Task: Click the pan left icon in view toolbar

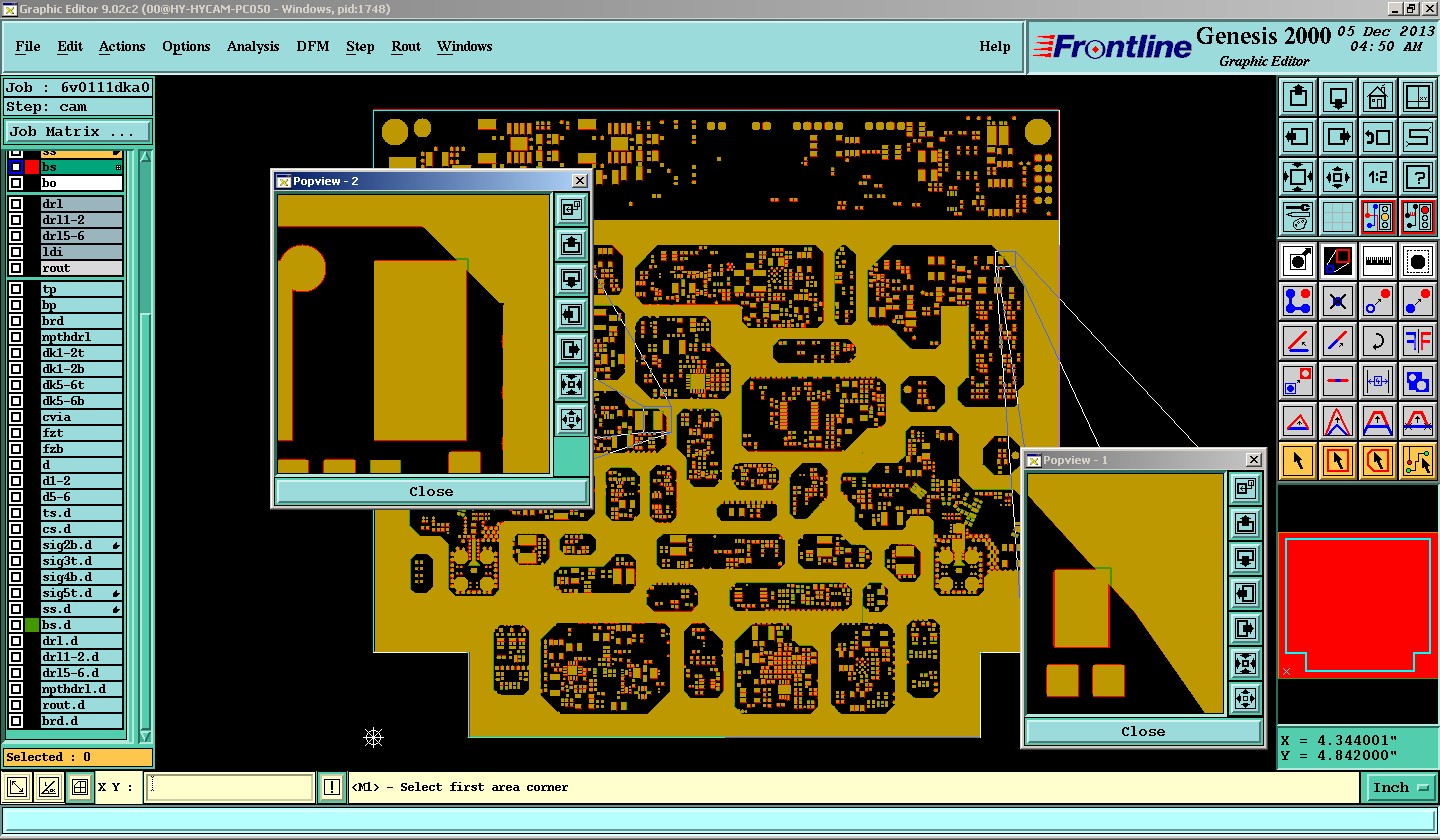Action: 1298,138
